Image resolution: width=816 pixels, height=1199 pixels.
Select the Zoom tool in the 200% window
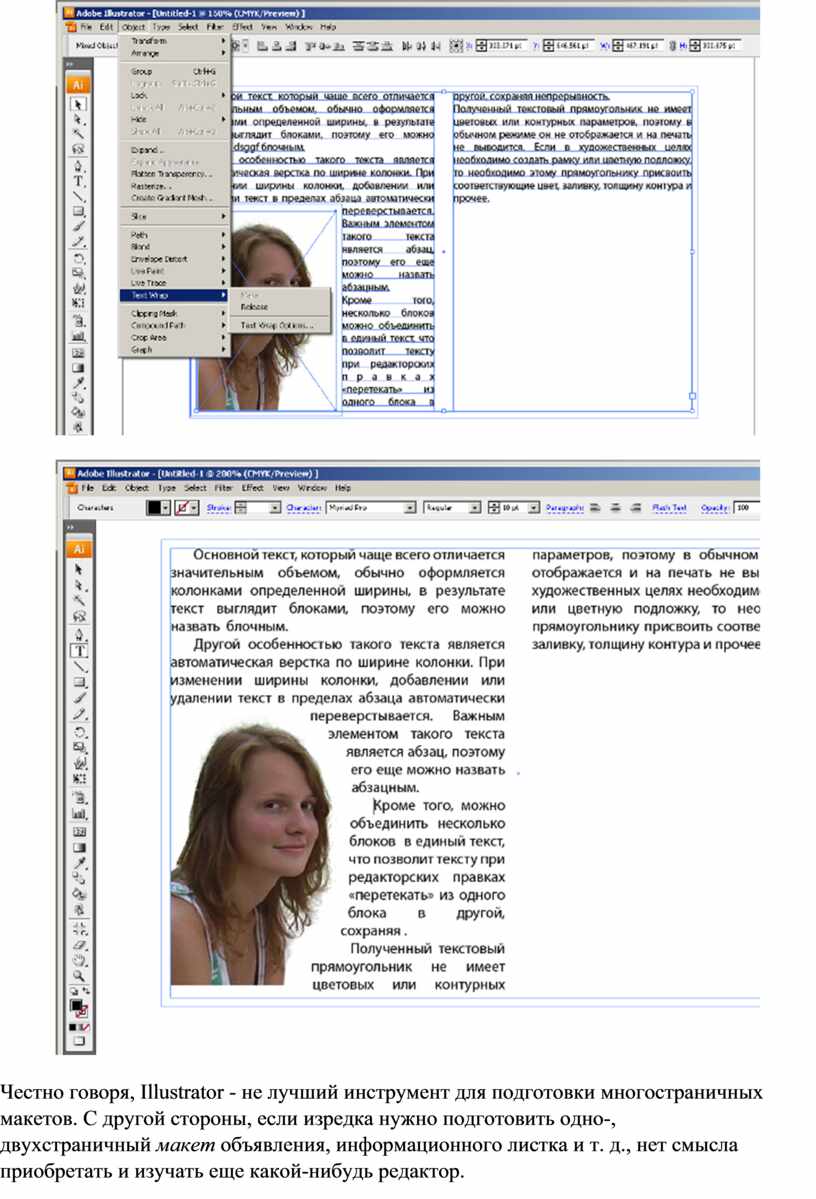click(79, 976)
